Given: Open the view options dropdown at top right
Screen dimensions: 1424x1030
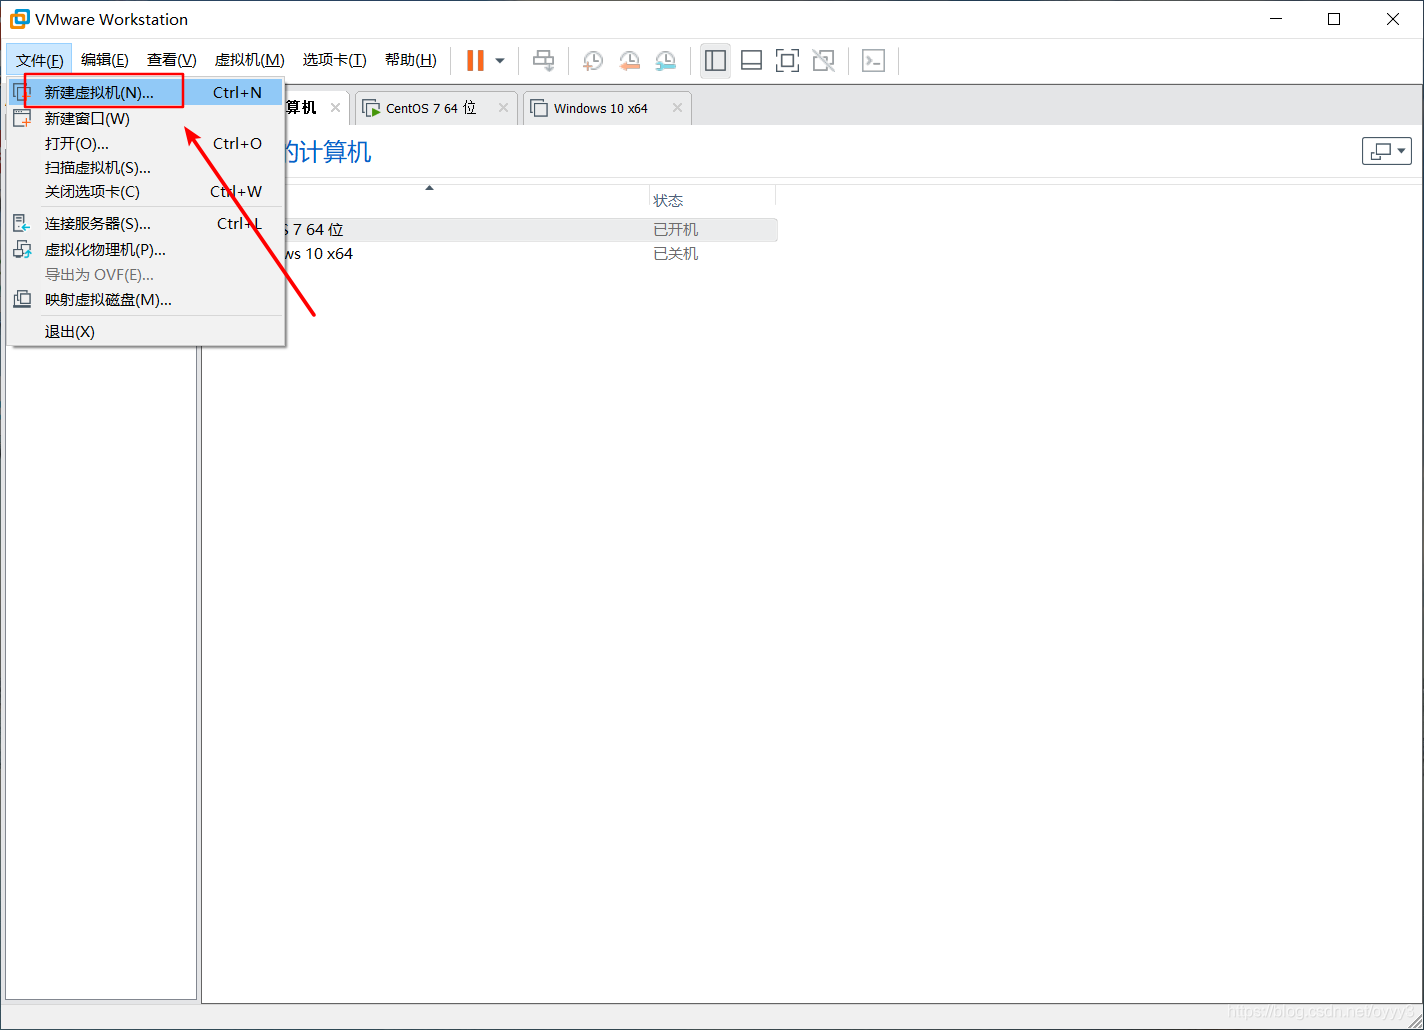Looking at the screenshot, I should coord(1387,151).
